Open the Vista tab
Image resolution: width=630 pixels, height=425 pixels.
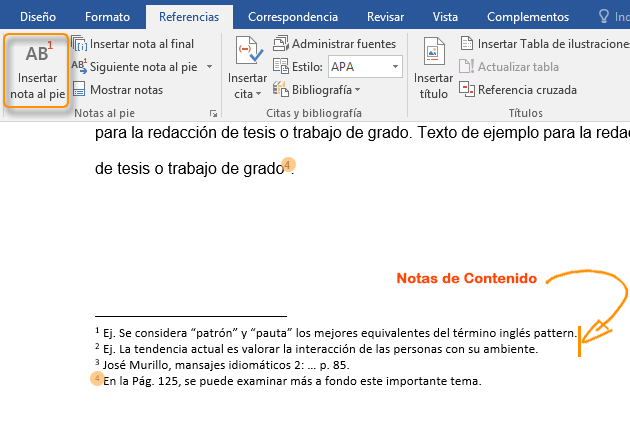point(445,17)
